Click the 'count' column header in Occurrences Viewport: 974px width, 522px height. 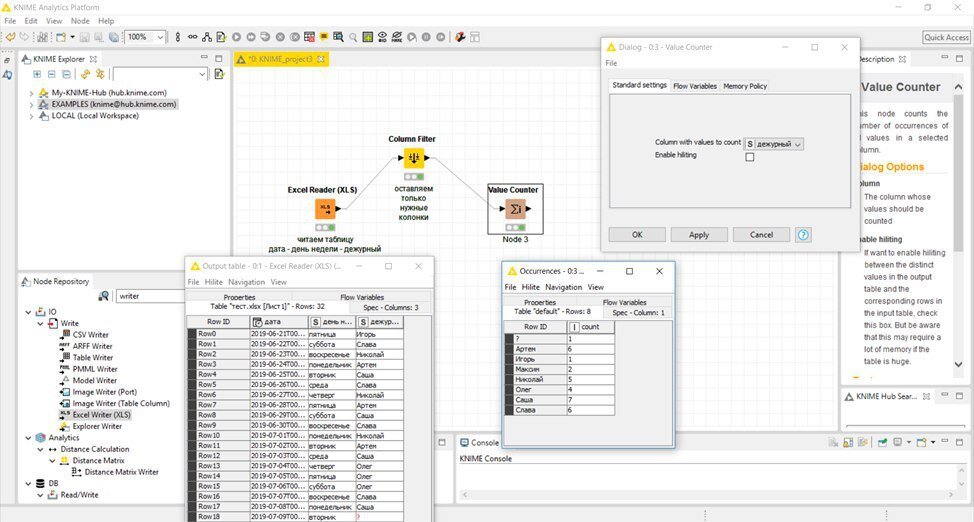coord(590,327)
